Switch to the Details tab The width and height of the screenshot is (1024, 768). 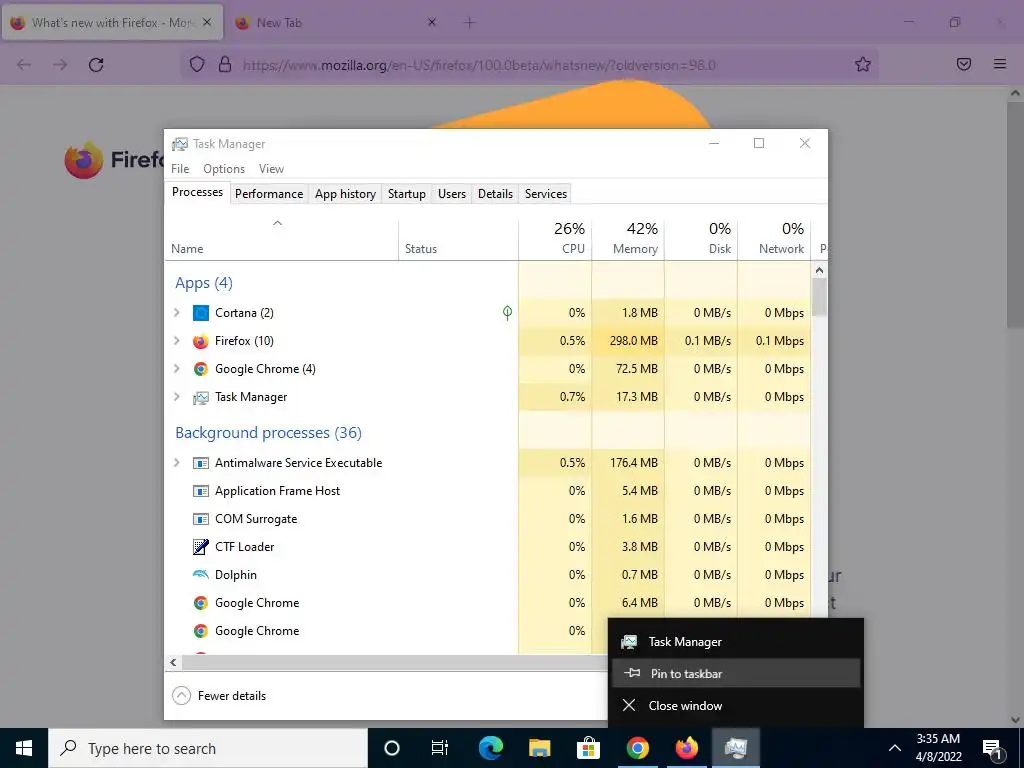pyautogui.click(x=496, y=194)
